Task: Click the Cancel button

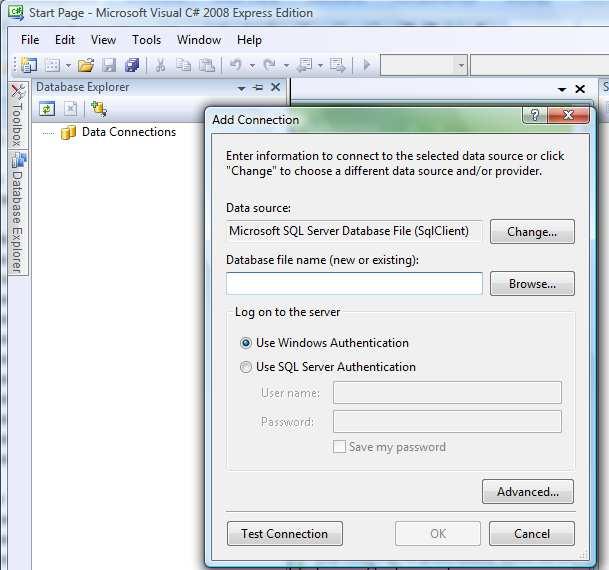Action: click(x=532, y=534)
